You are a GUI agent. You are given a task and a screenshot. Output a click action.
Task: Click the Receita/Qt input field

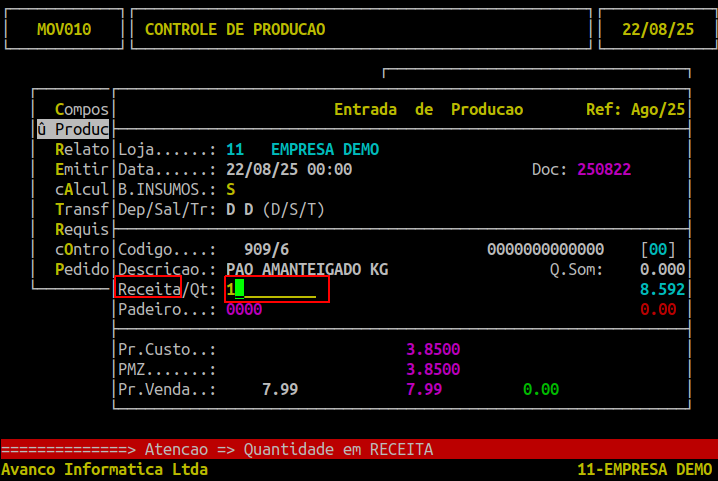pyautogui.click(x=277, y=290)
